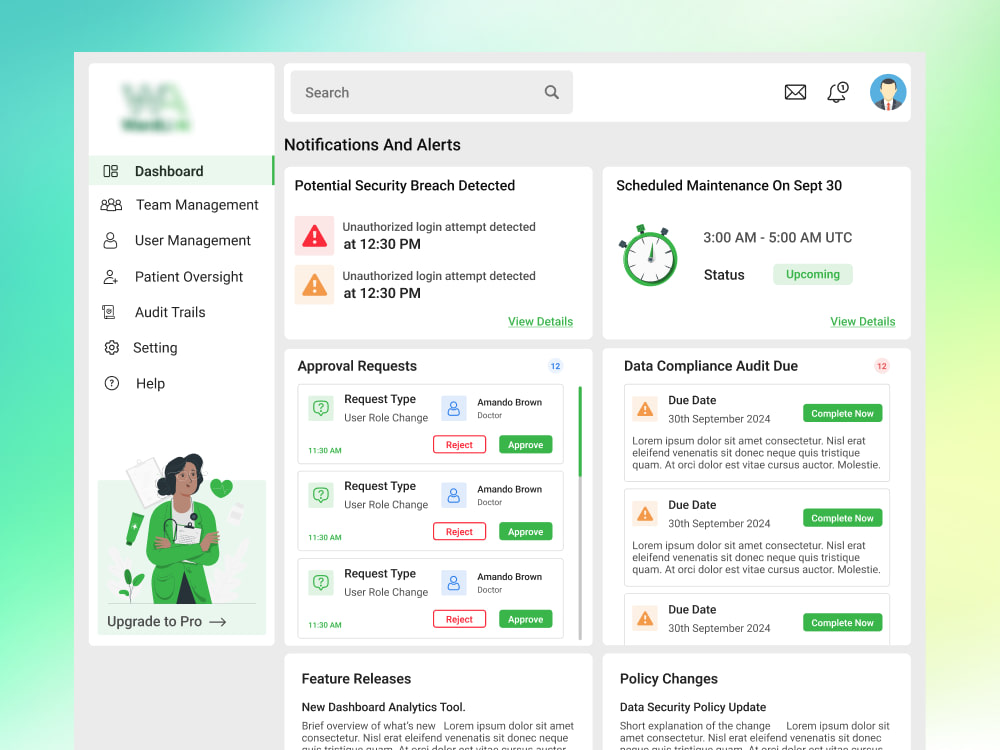Reject the first approval request

coord(459,445)
